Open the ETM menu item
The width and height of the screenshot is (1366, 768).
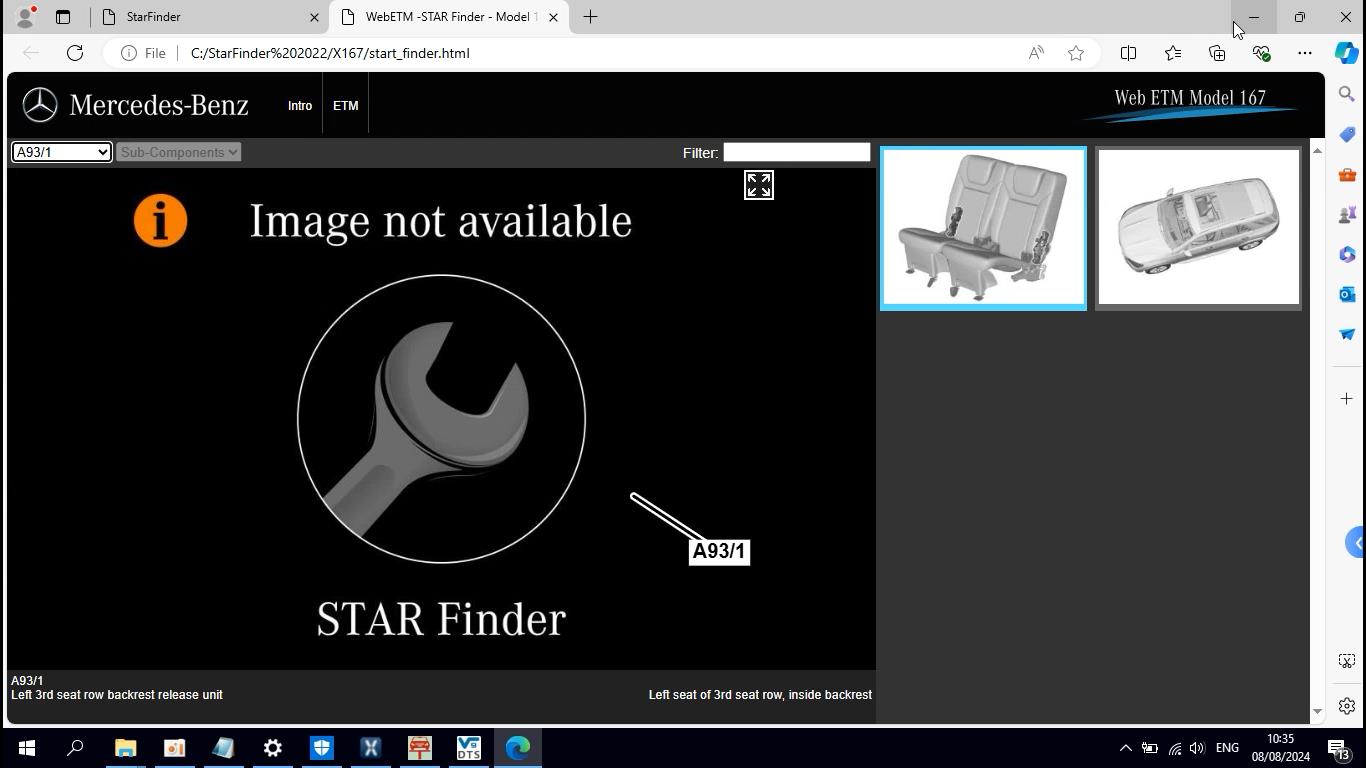coord(345,105)
